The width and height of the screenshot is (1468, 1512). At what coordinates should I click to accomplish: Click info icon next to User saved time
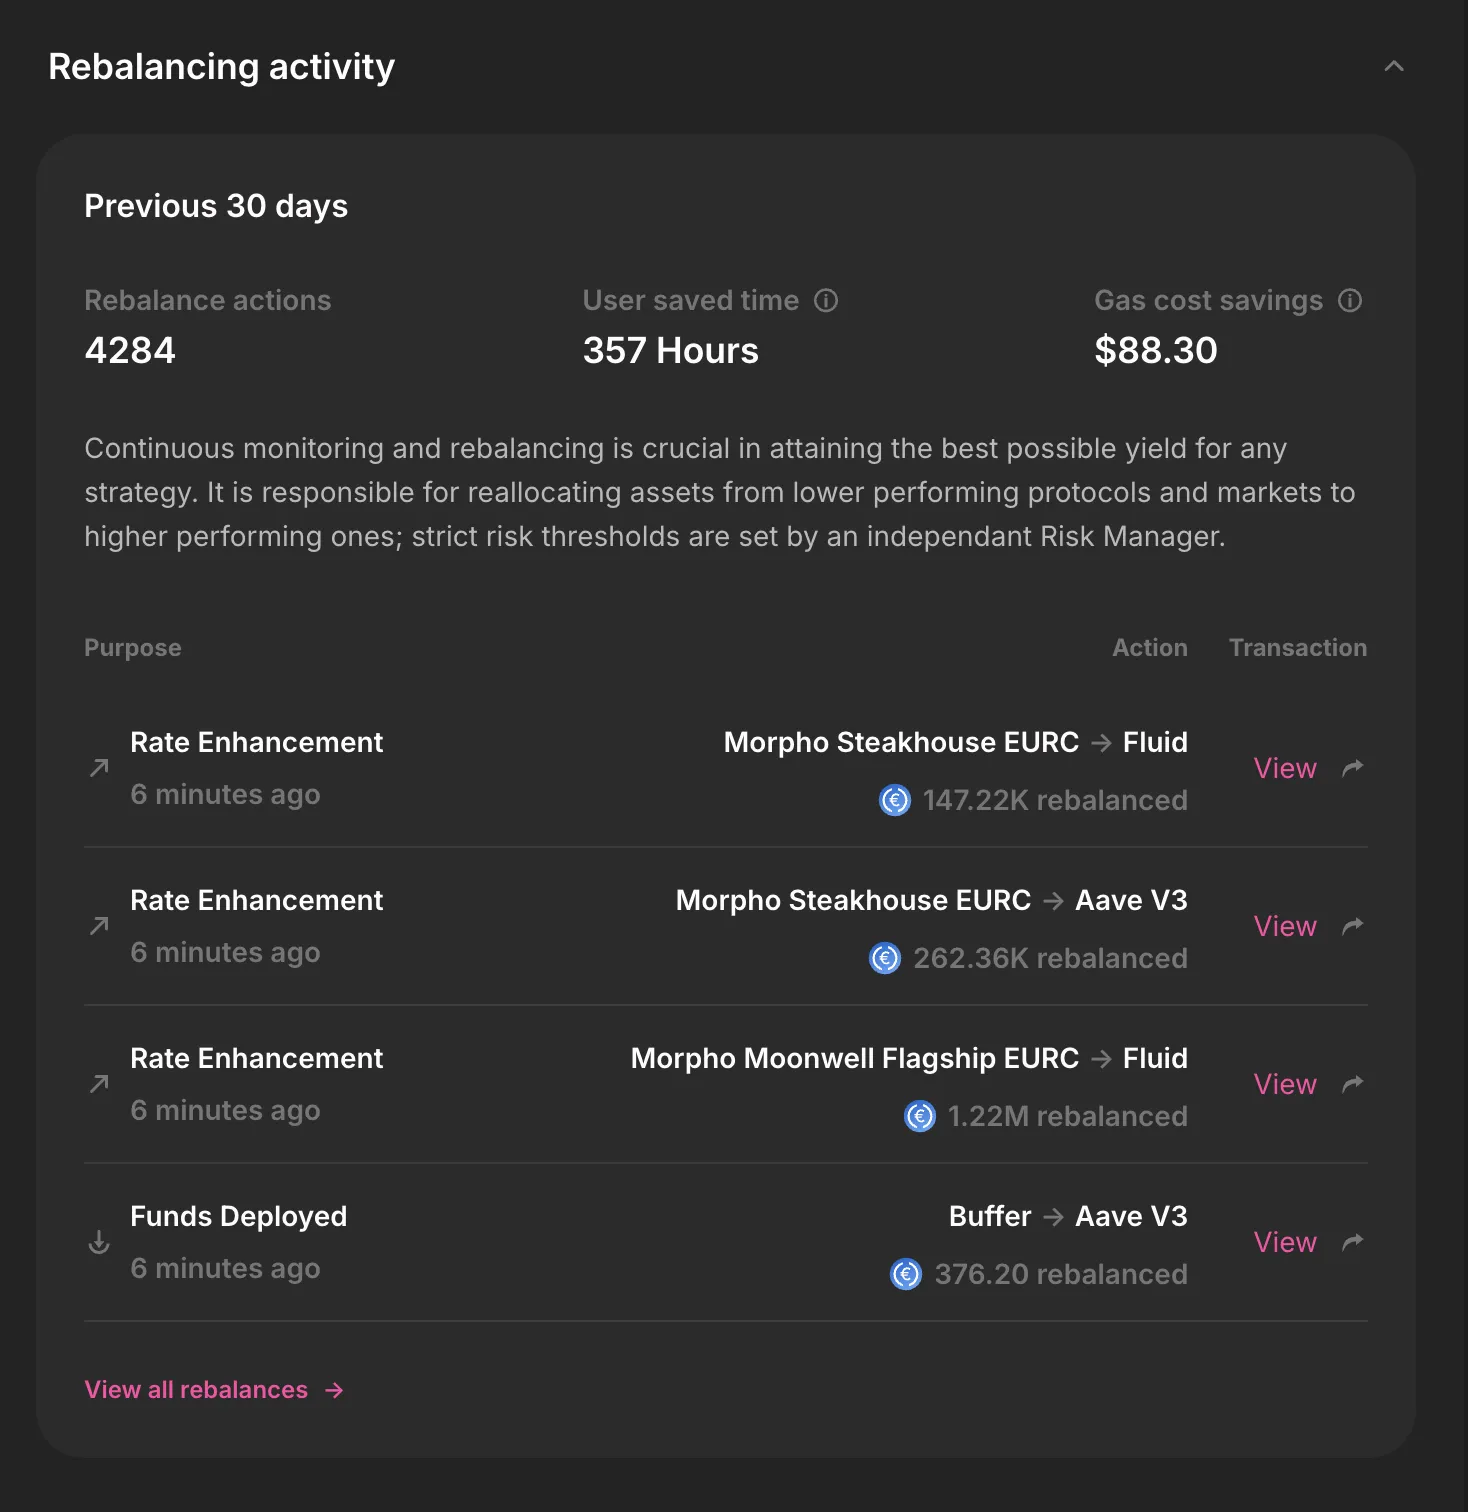click(x=826, y=301)
